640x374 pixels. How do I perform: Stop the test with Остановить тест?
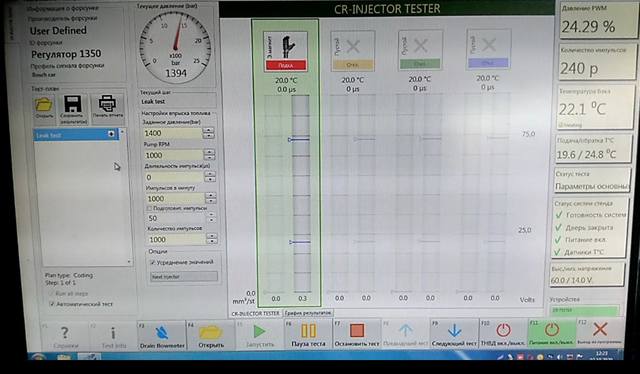[x=357, y=334]
